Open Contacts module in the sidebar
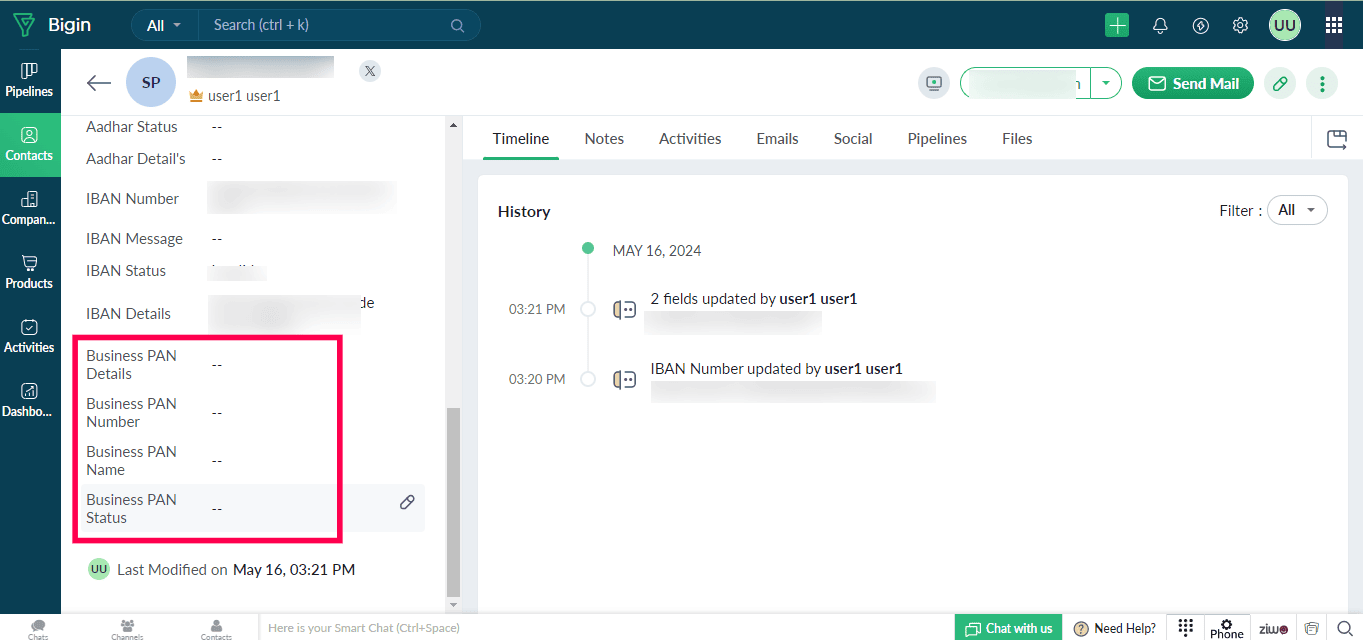This screenshot has height=640, width=1363. pyautogui.click(x=30, y=144)
